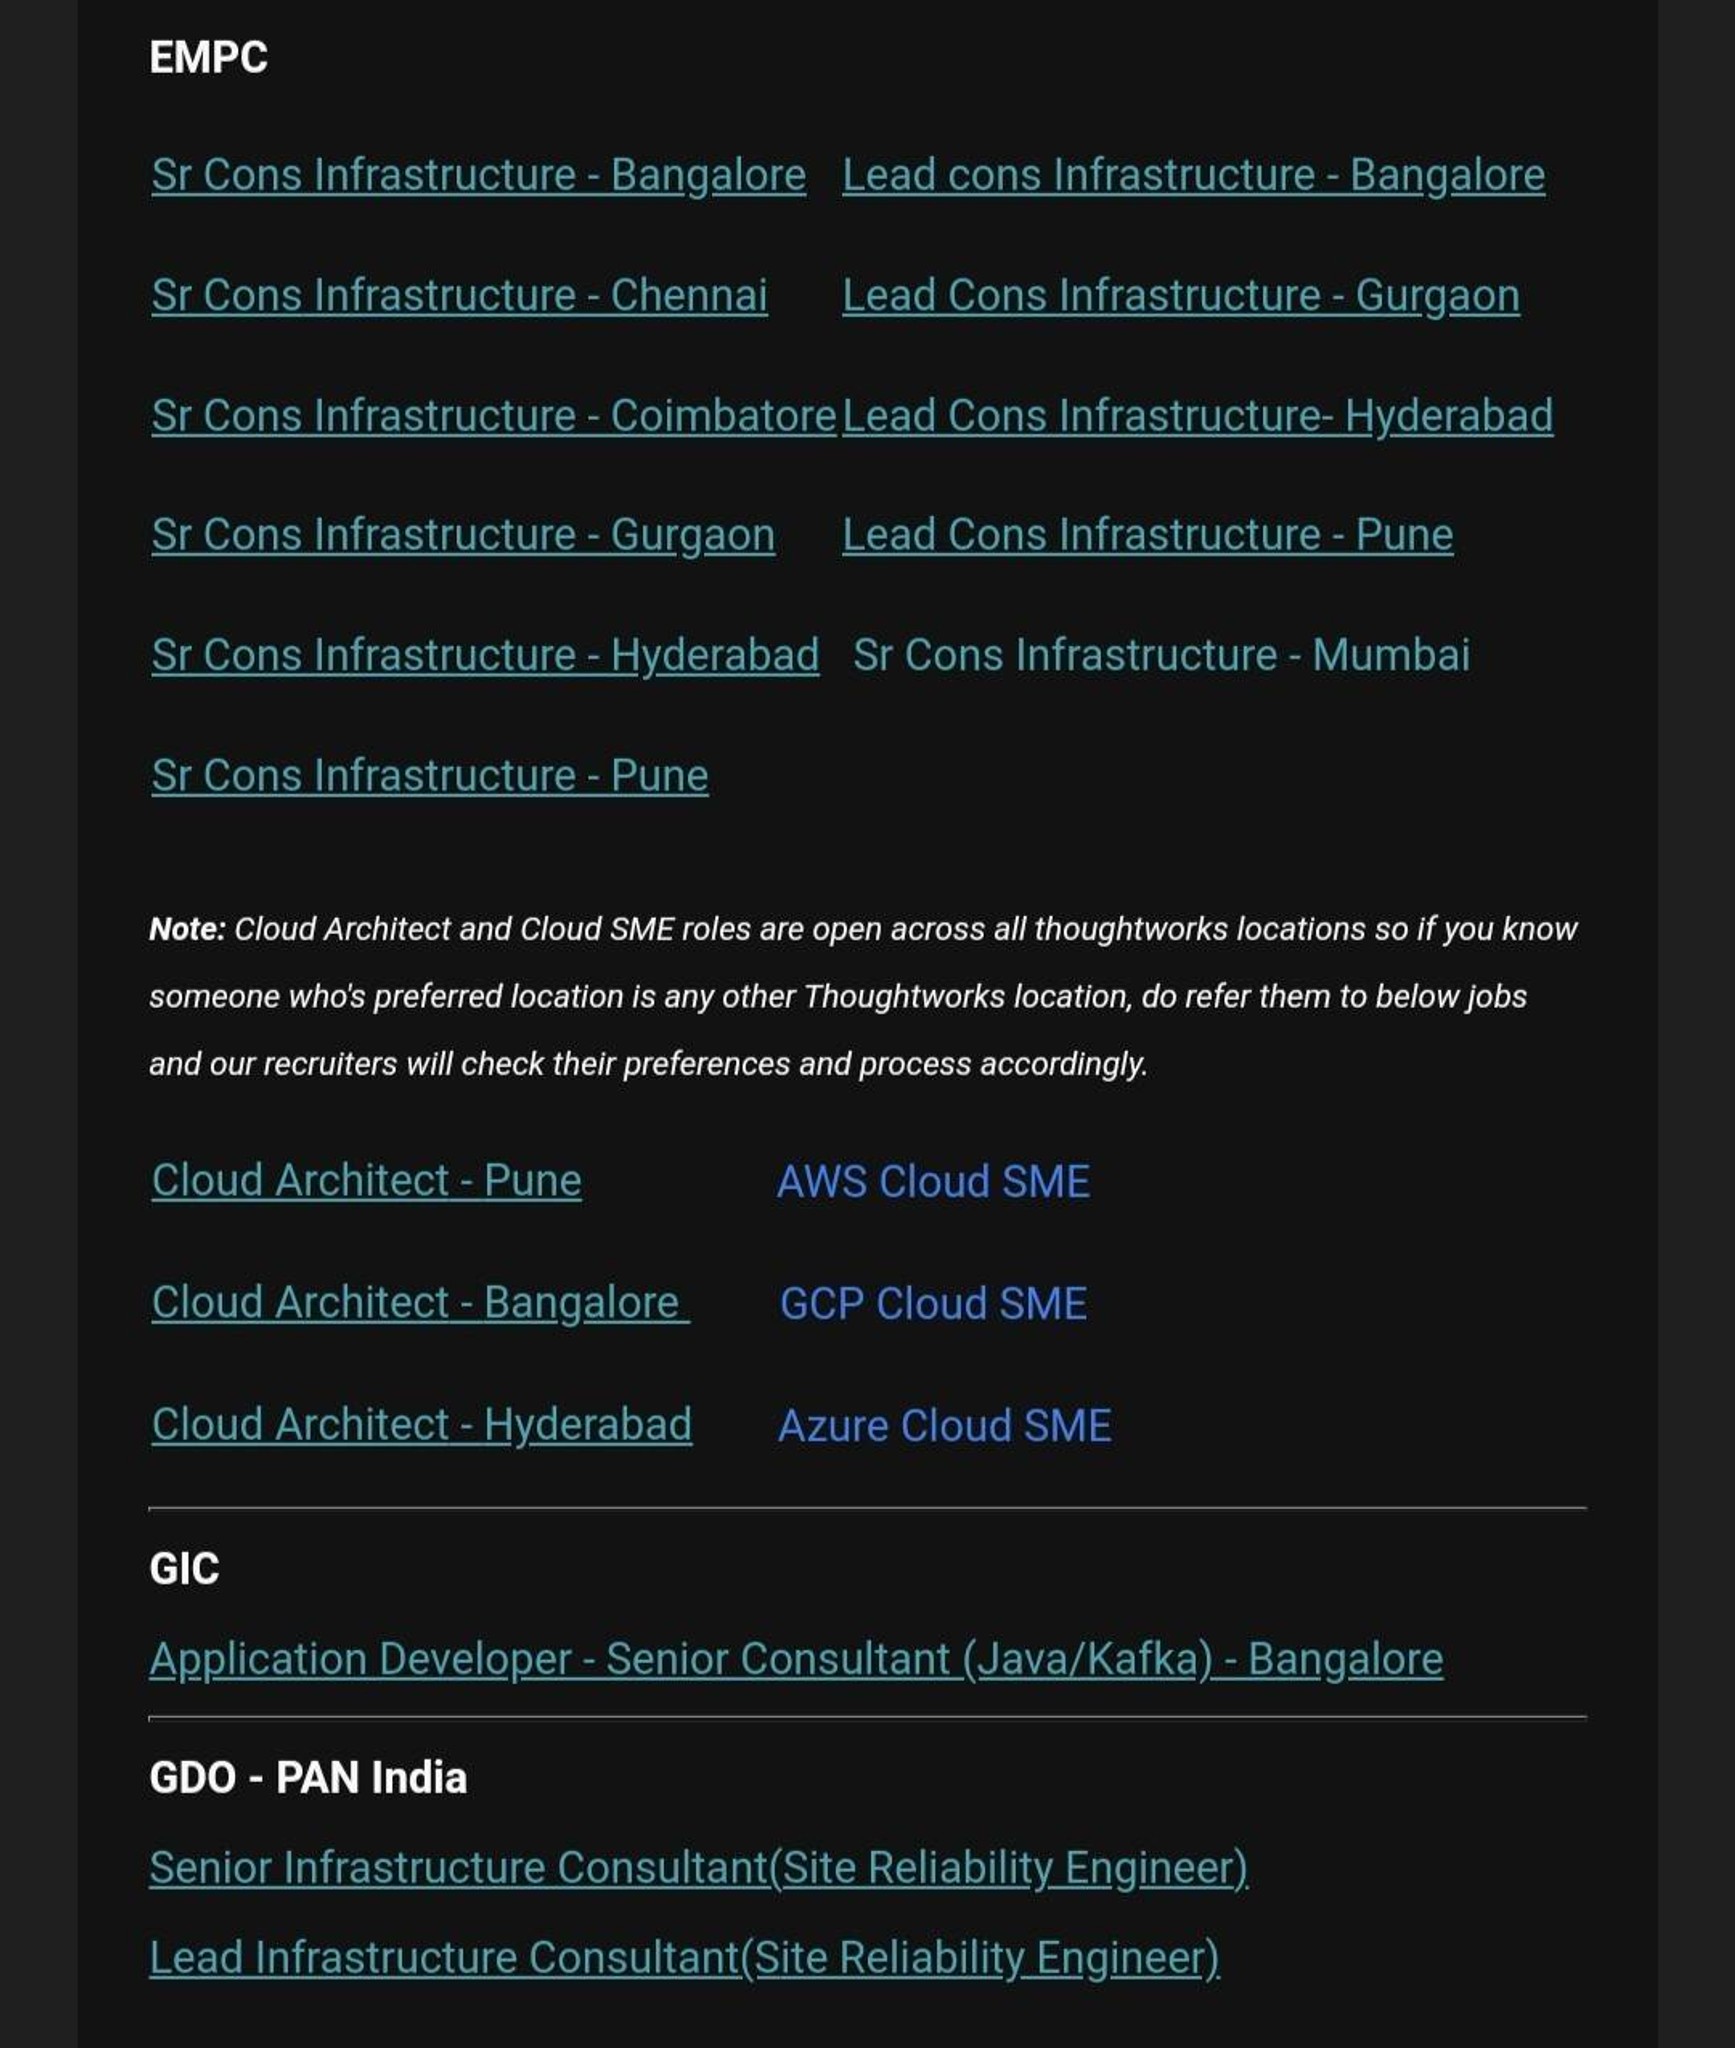Open the AWS Cloud SME role

(933, 1182)
